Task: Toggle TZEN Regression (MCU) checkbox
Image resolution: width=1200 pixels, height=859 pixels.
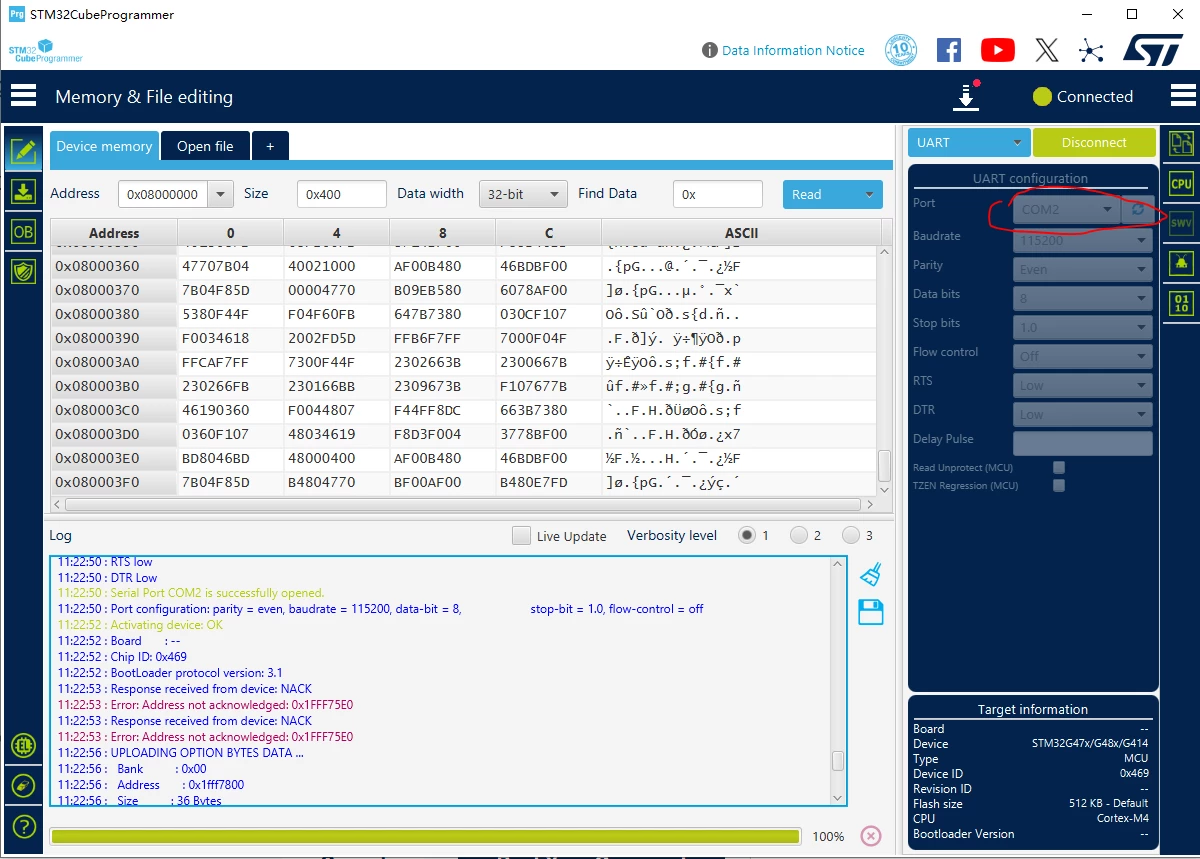Action: coord(1059,485)
